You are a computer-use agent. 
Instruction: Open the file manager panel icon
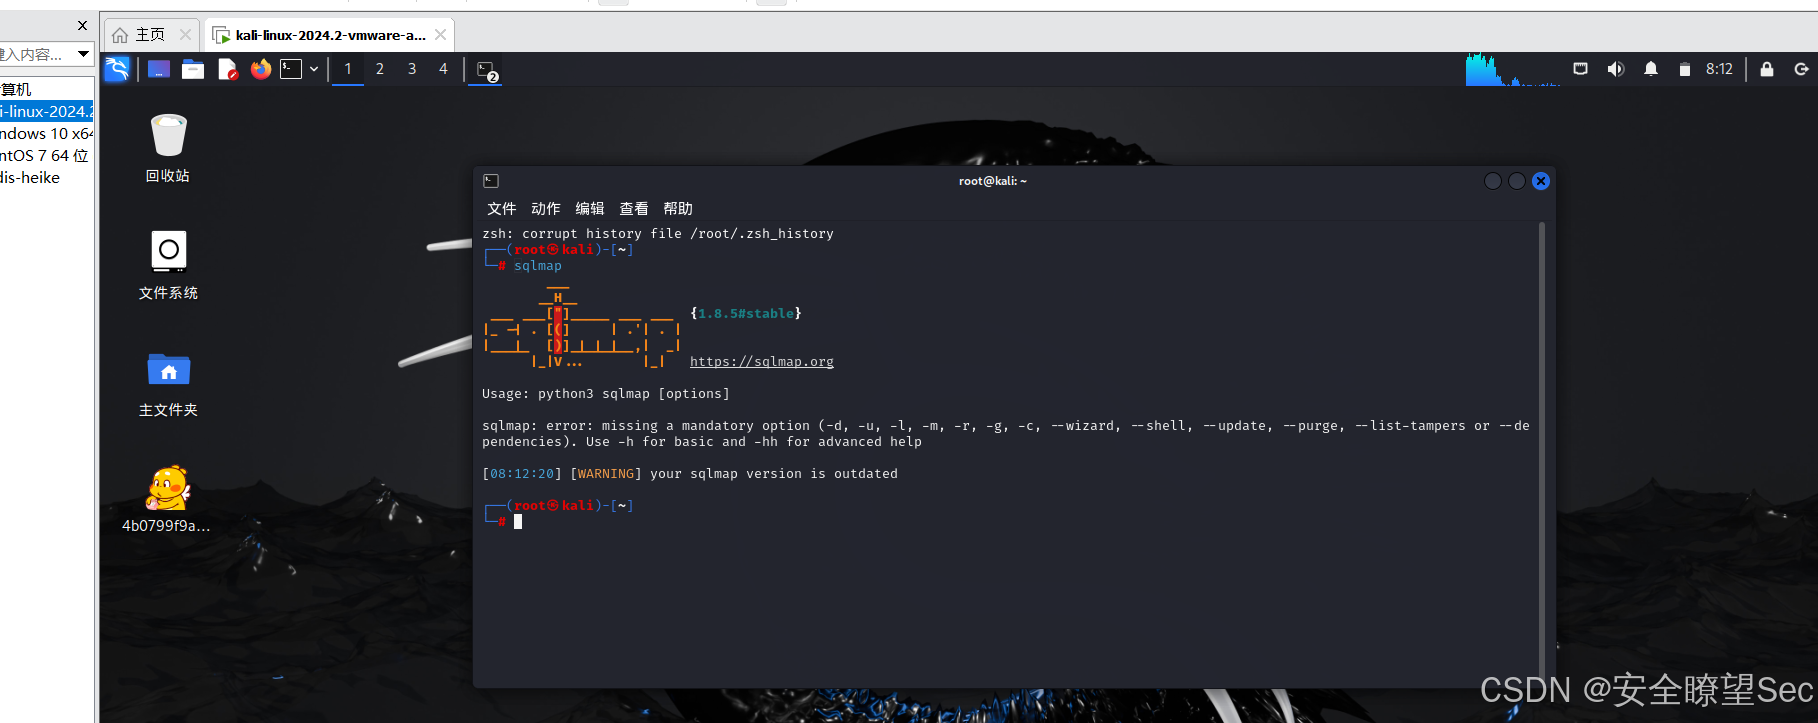coord(193,69)
